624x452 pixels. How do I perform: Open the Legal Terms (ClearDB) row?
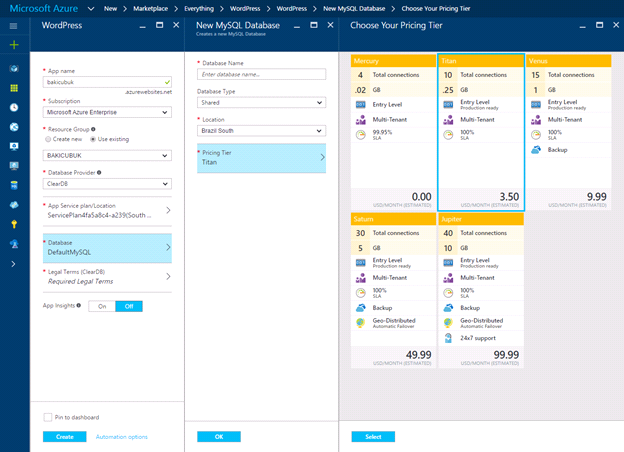click(x=107, y=277)
